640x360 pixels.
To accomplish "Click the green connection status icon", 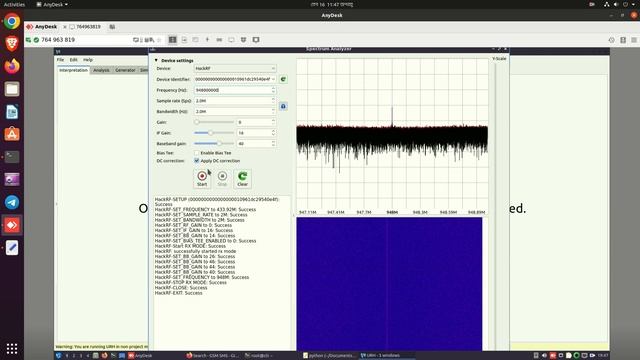I will click(36, 40).
